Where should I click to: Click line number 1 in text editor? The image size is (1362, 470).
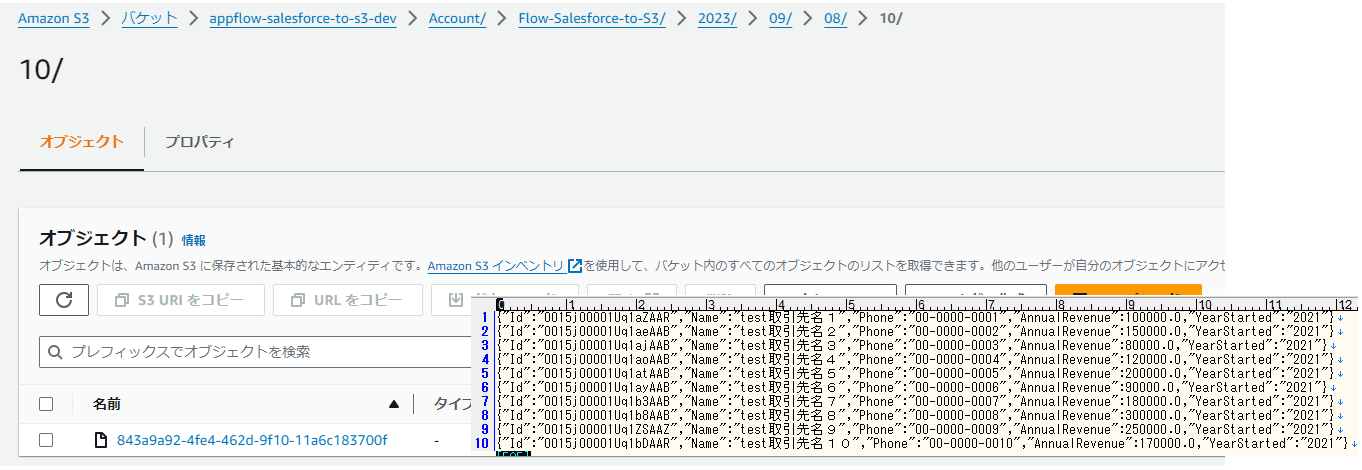pos(485,317)
